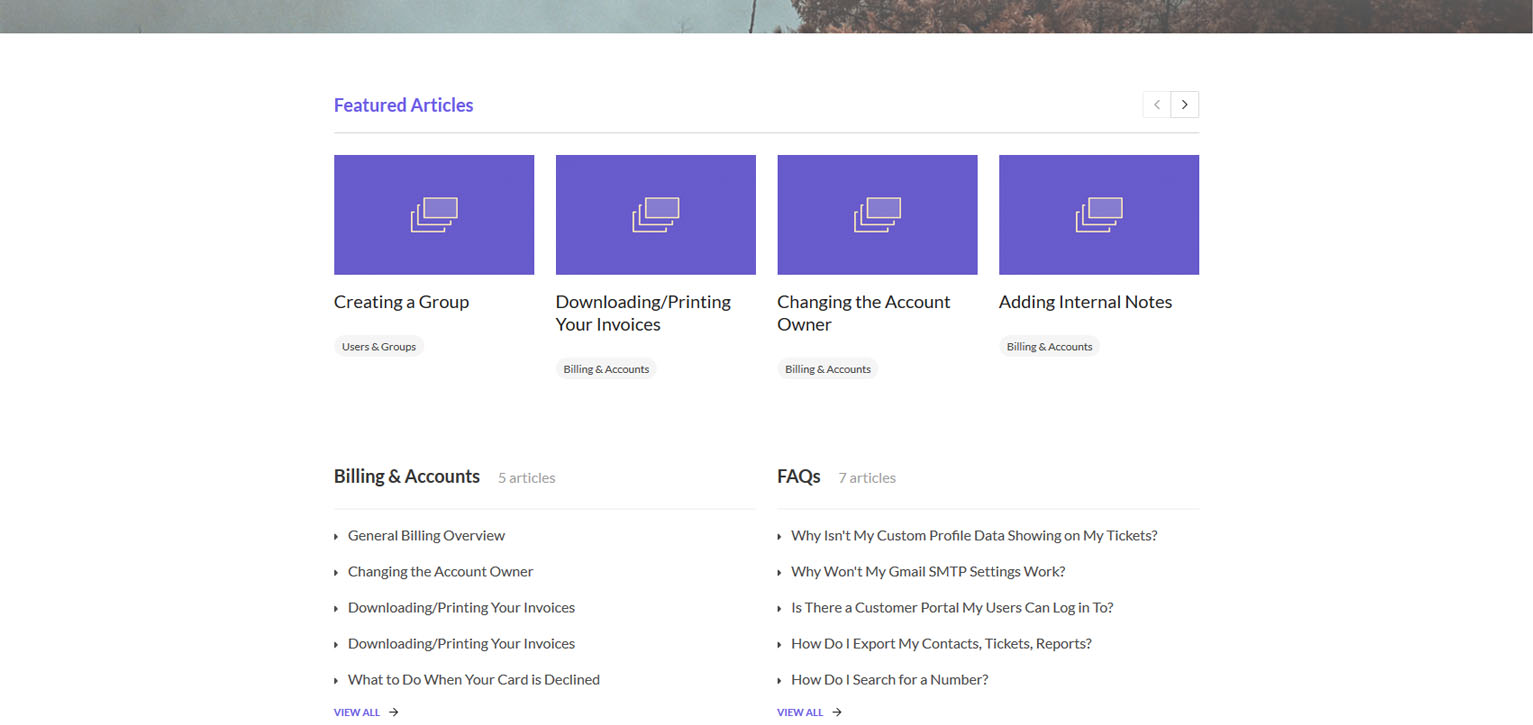Expand the chevron next to How Do I Search for a Number?
The height and width of the screenshot is (725, 1533).
780,680
